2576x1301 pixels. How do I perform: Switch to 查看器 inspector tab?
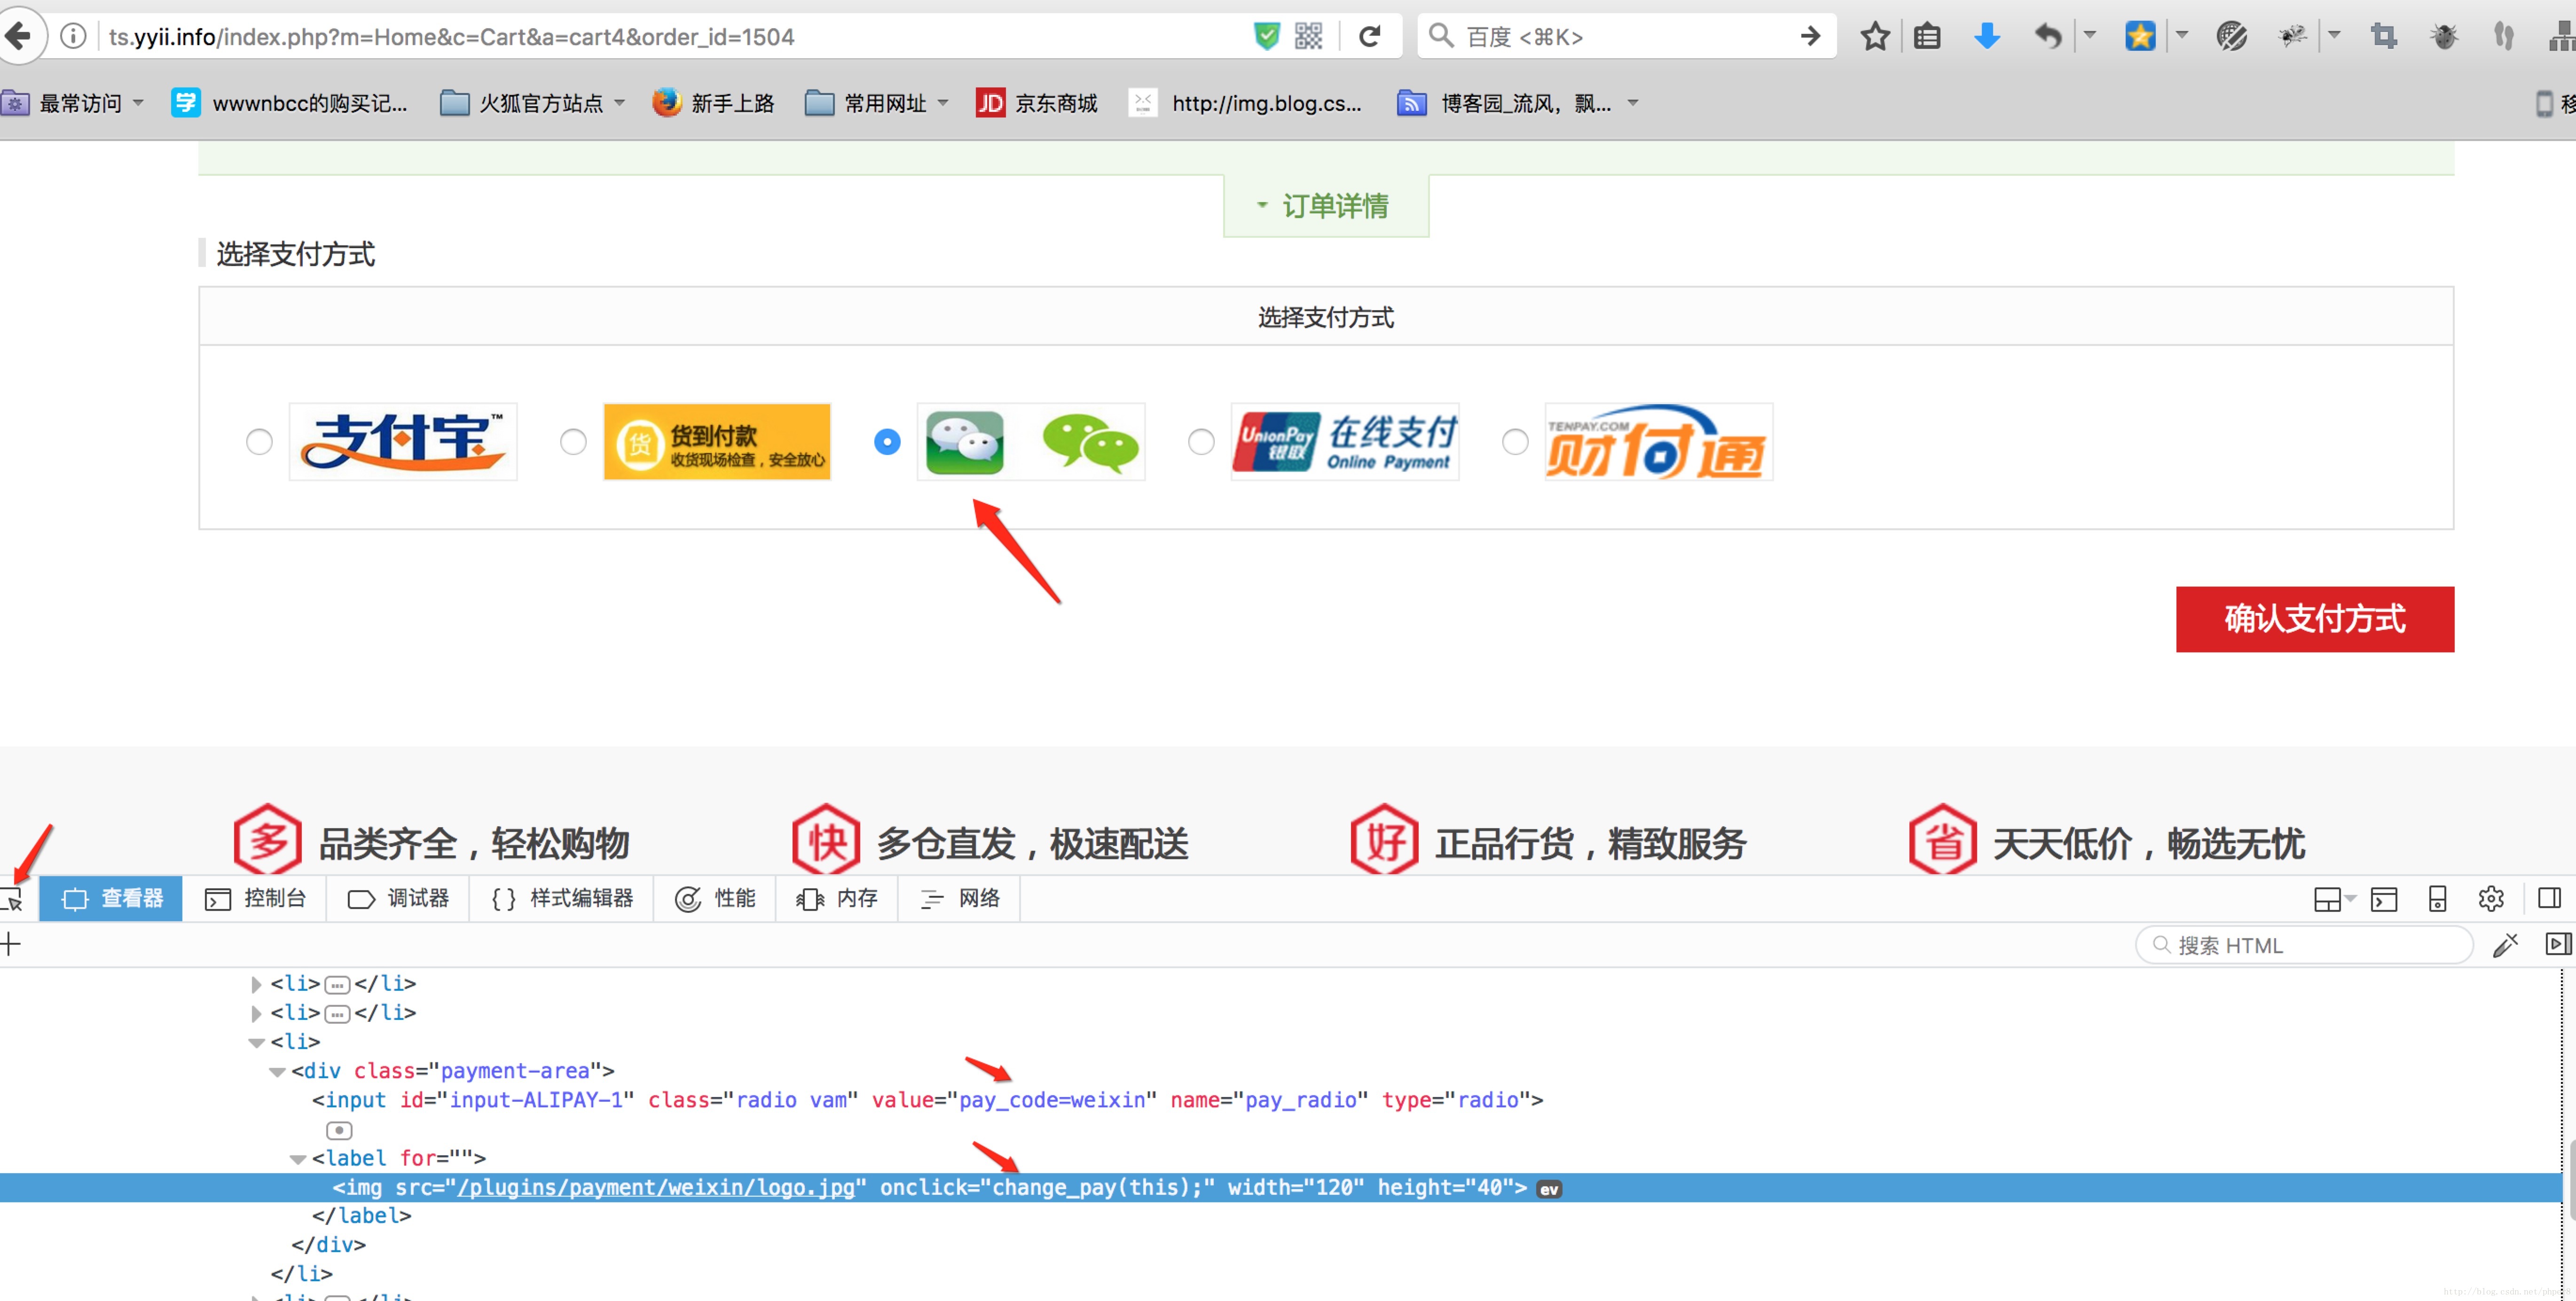pos(111,898)
